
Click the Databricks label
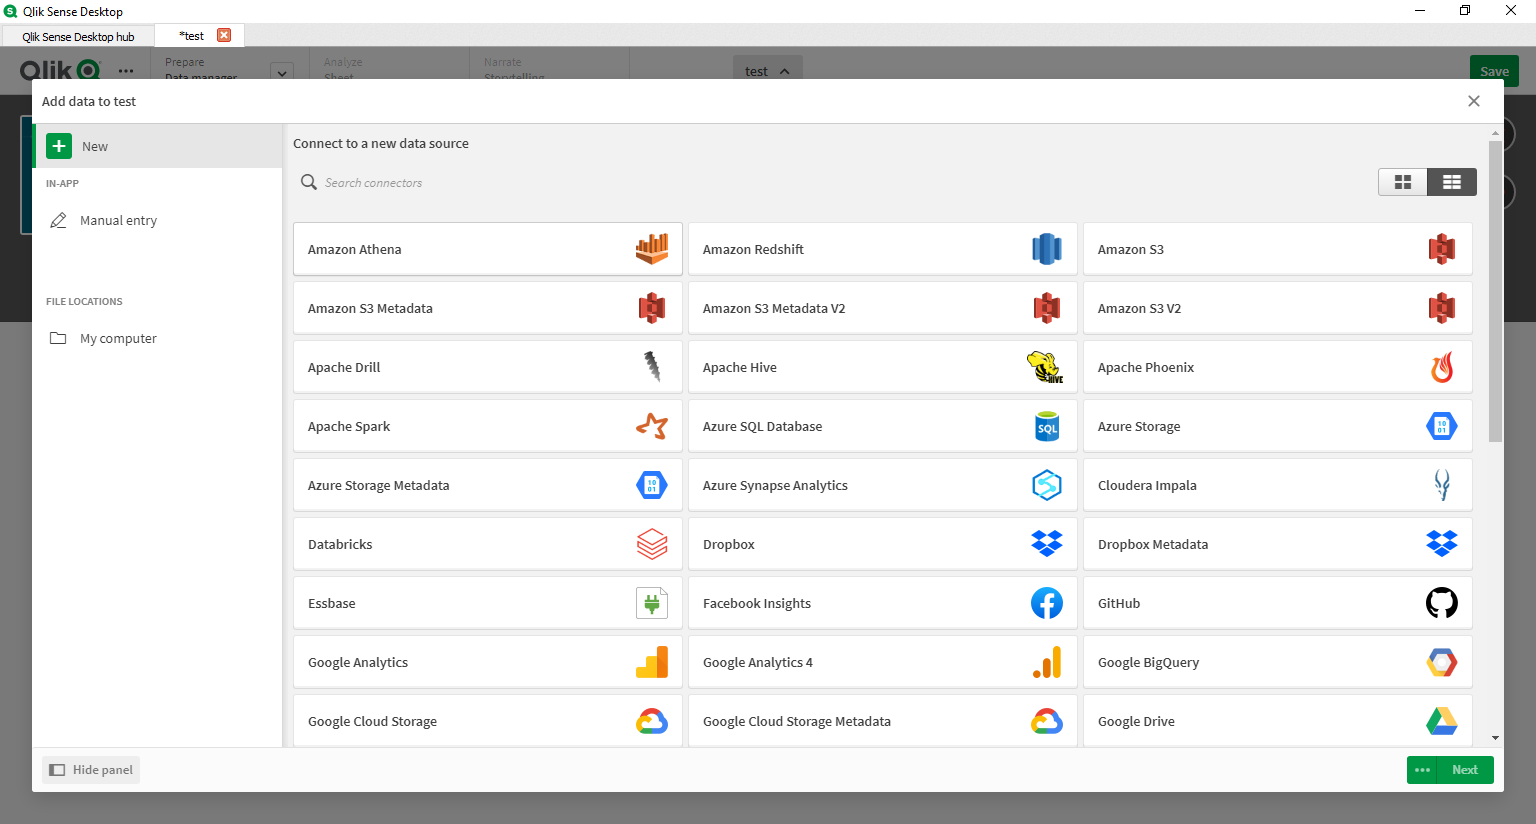(340, 544)
